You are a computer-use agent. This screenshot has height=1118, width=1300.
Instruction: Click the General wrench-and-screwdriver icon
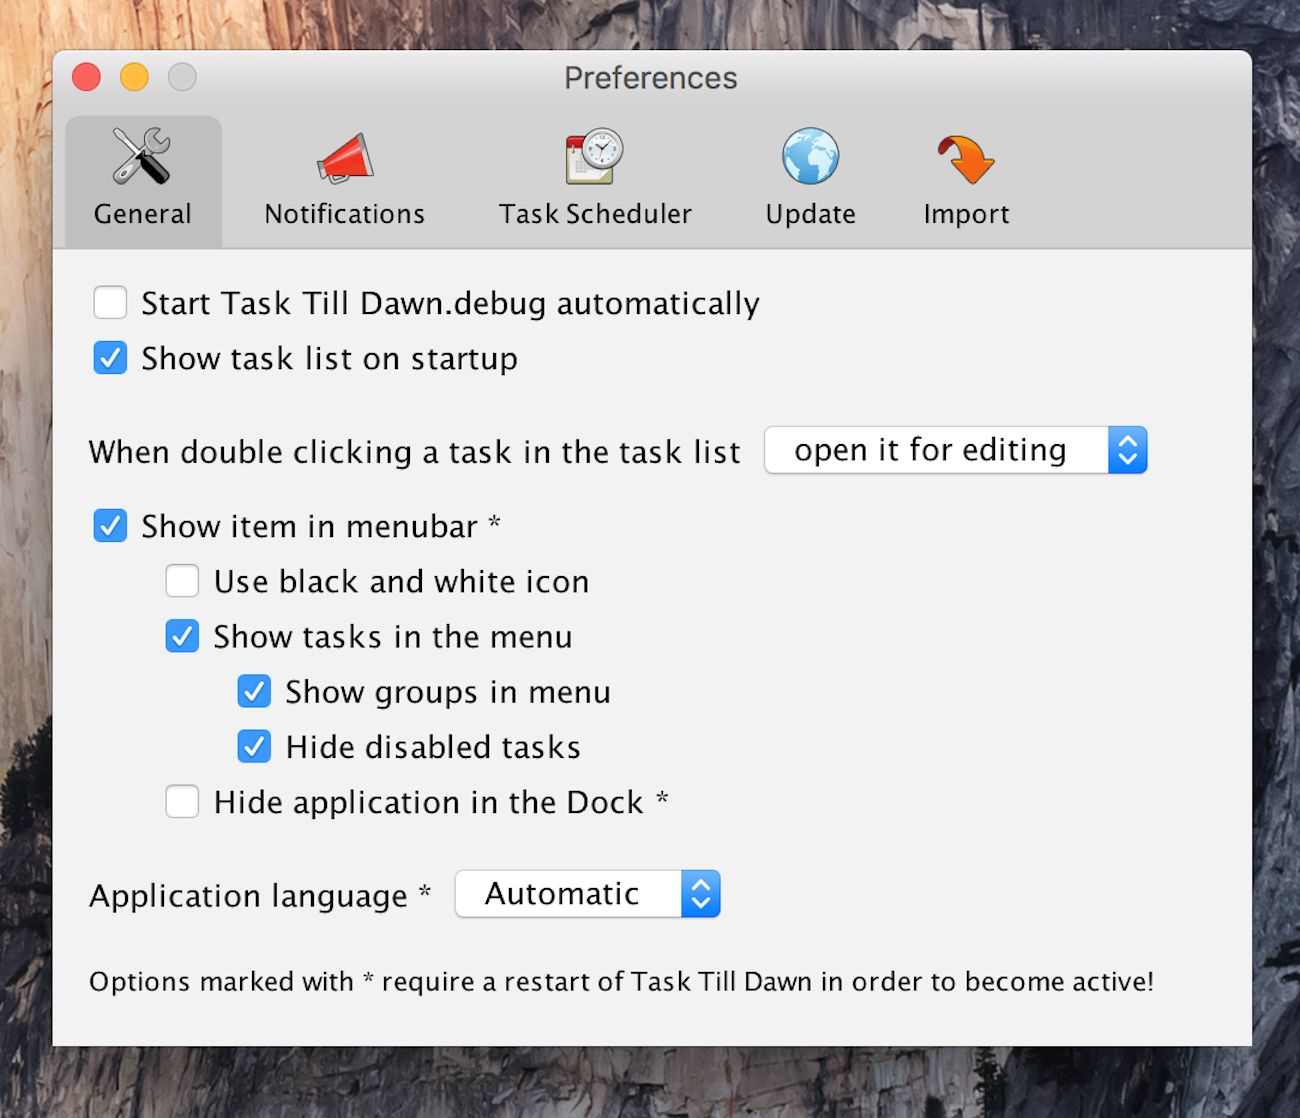point(141,156)
